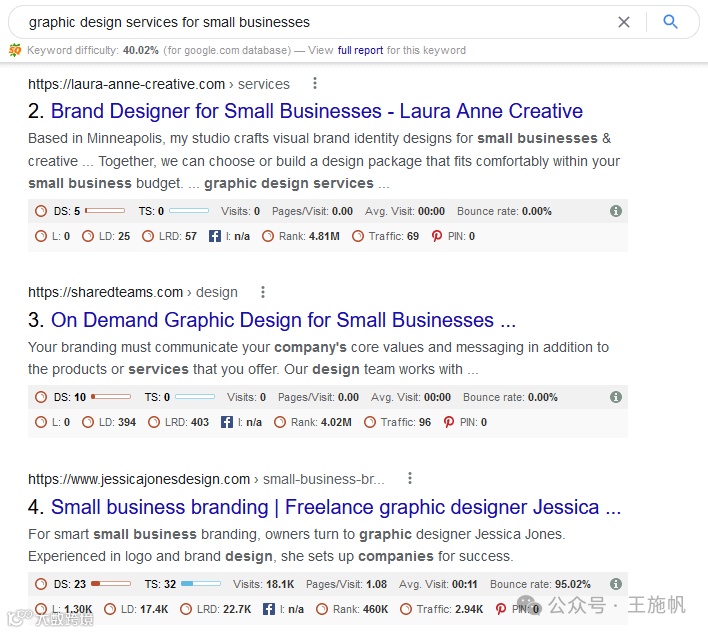Click the Bounce rate: 95.02% value

pos(573,584)
